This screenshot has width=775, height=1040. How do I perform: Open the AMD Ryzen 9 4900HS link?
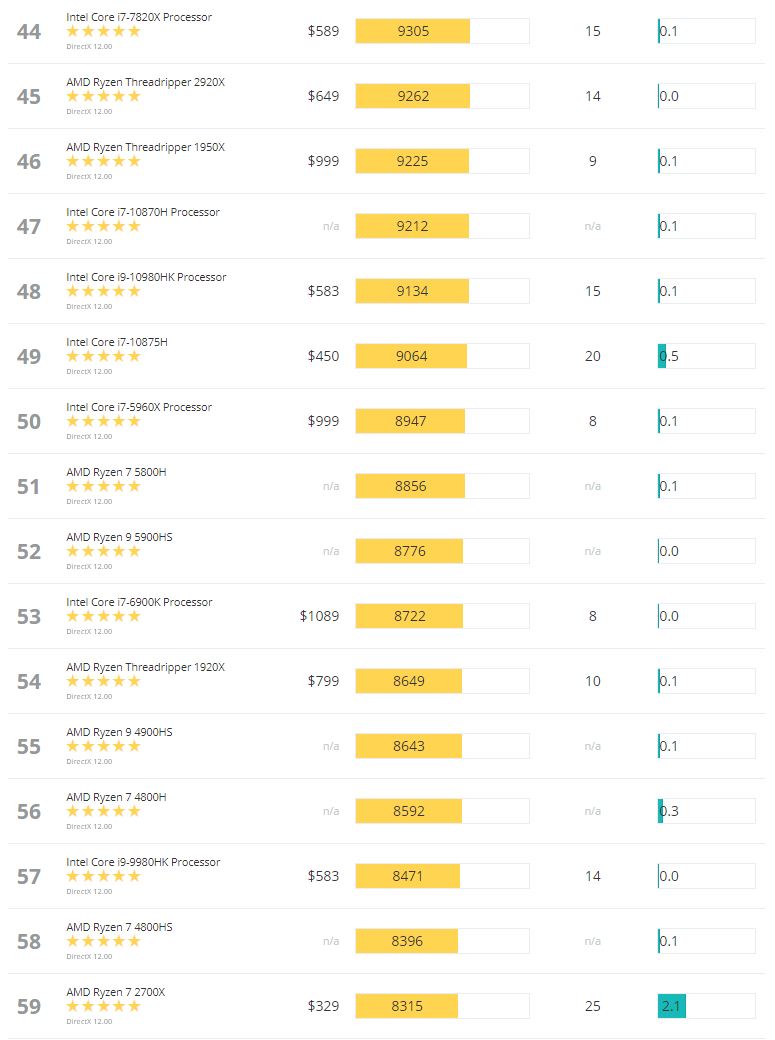click(119, 732)
